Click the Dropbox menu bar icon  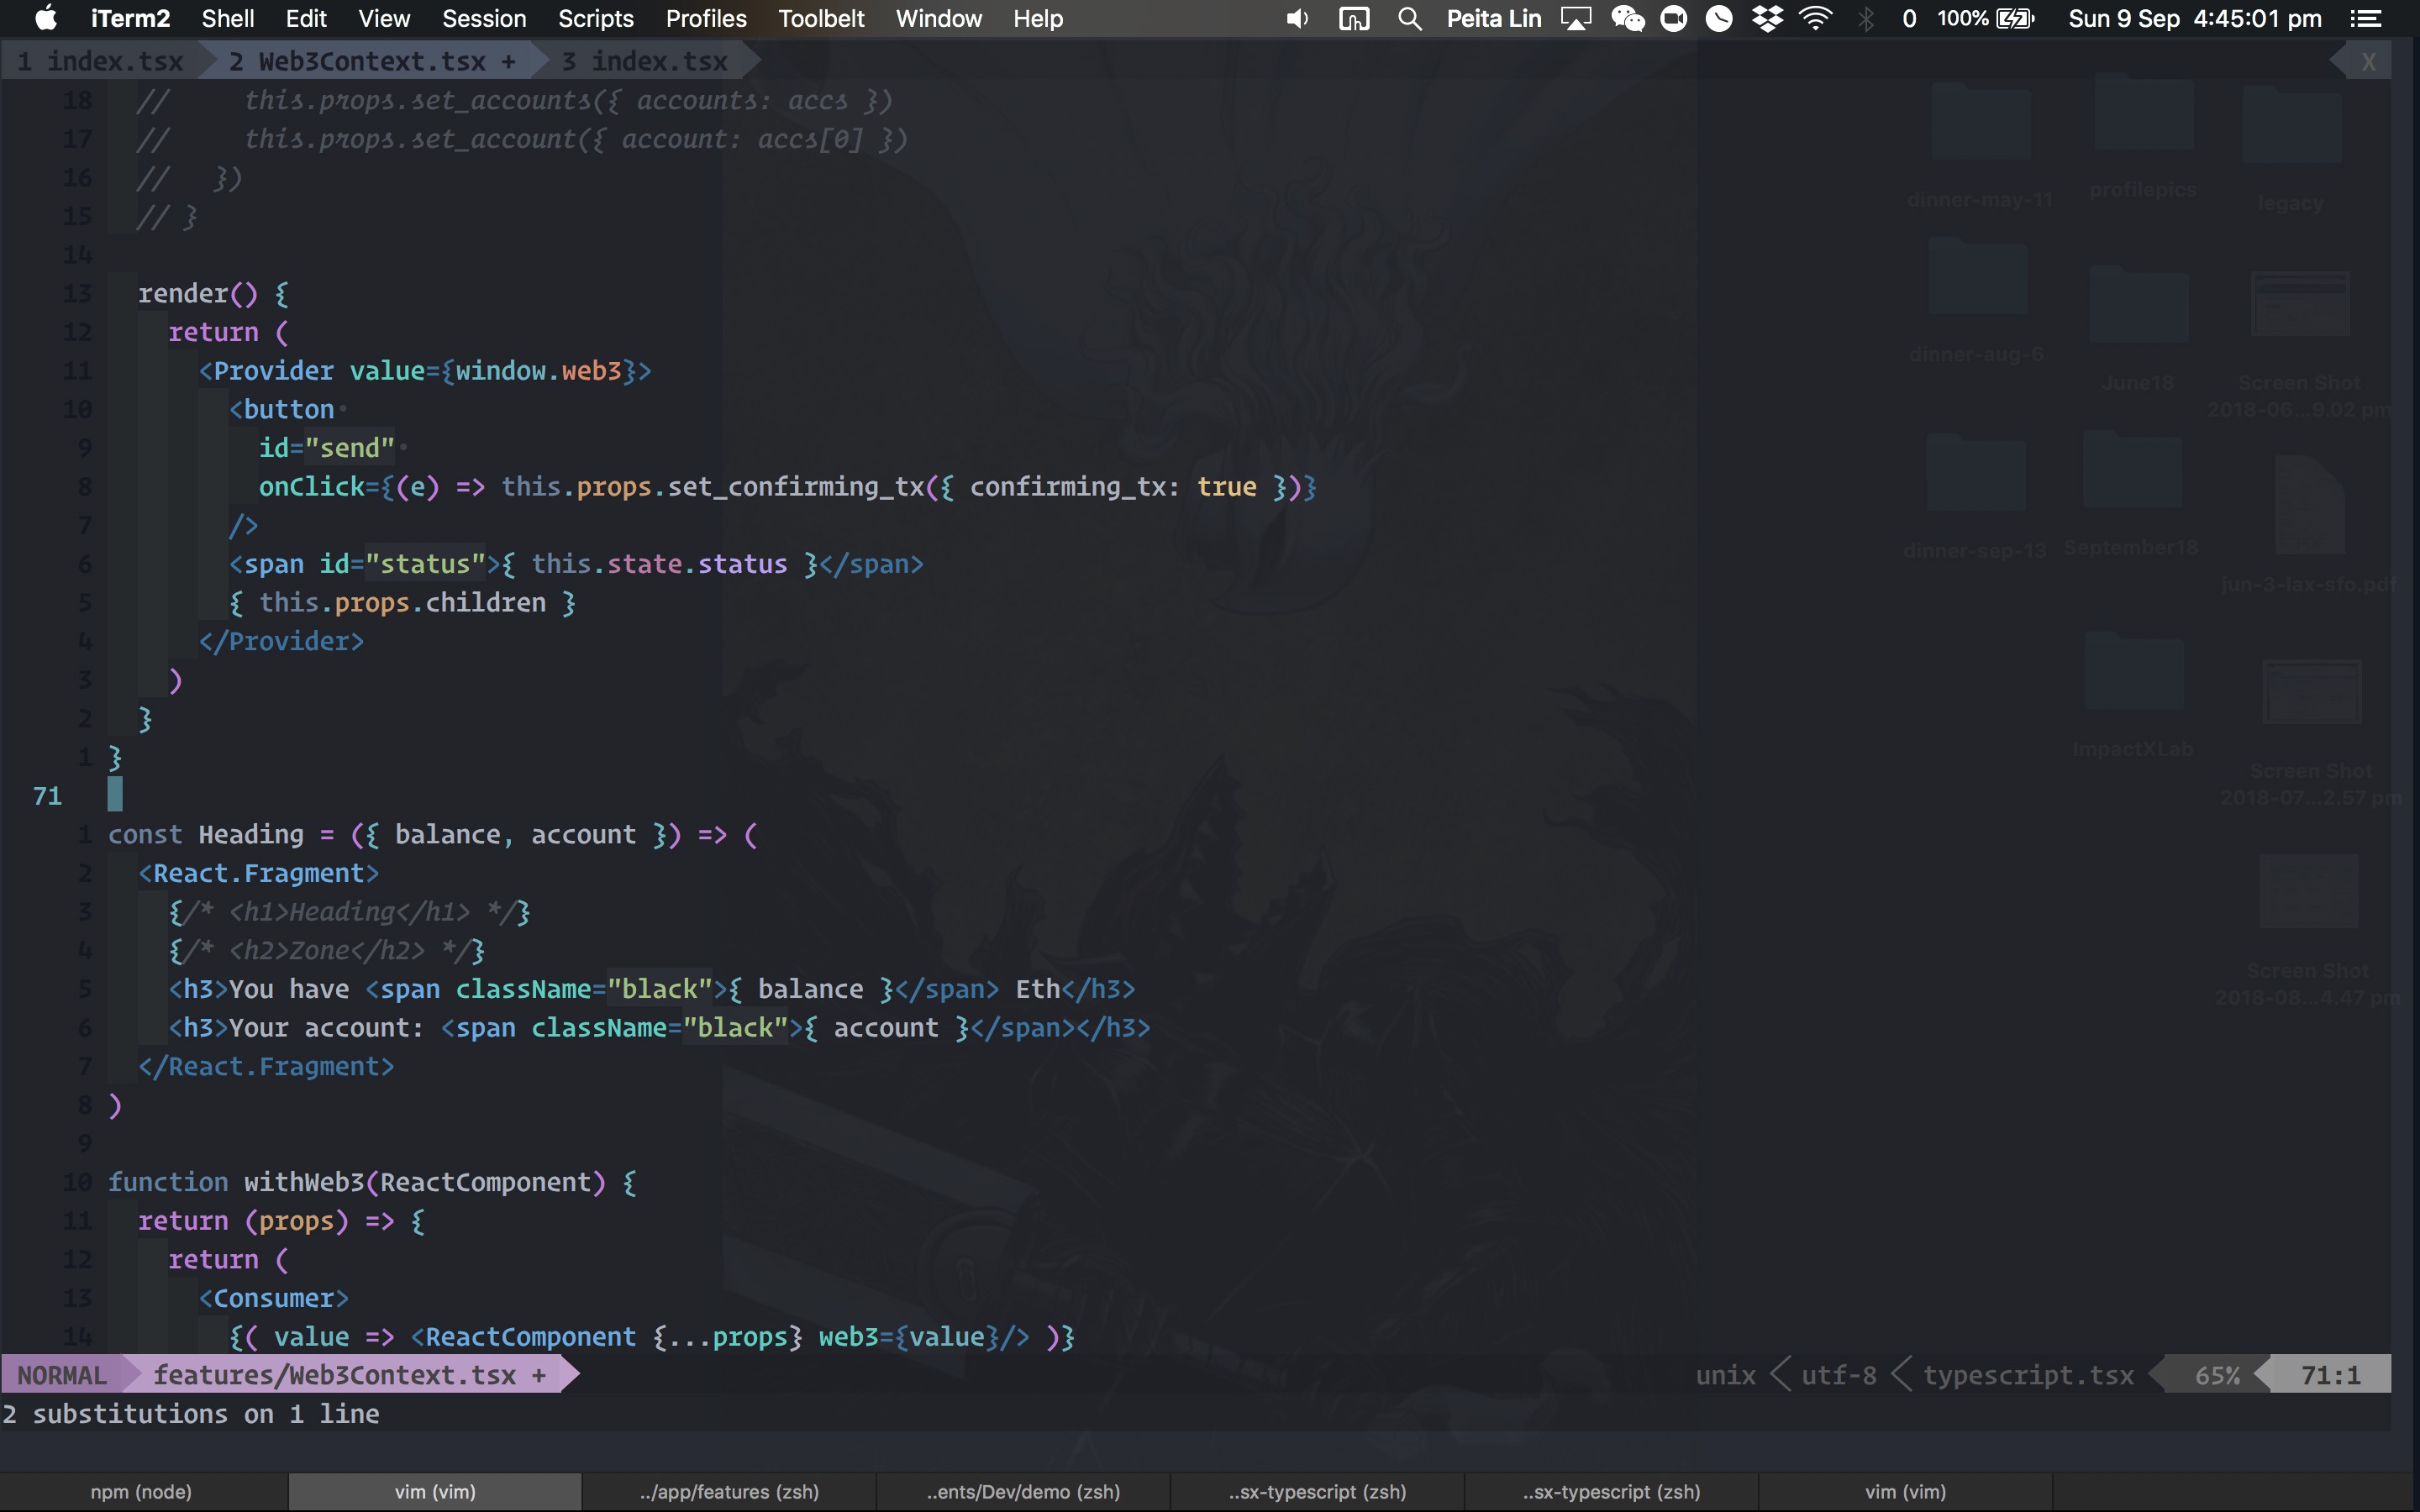click(x=1767, y=18)
